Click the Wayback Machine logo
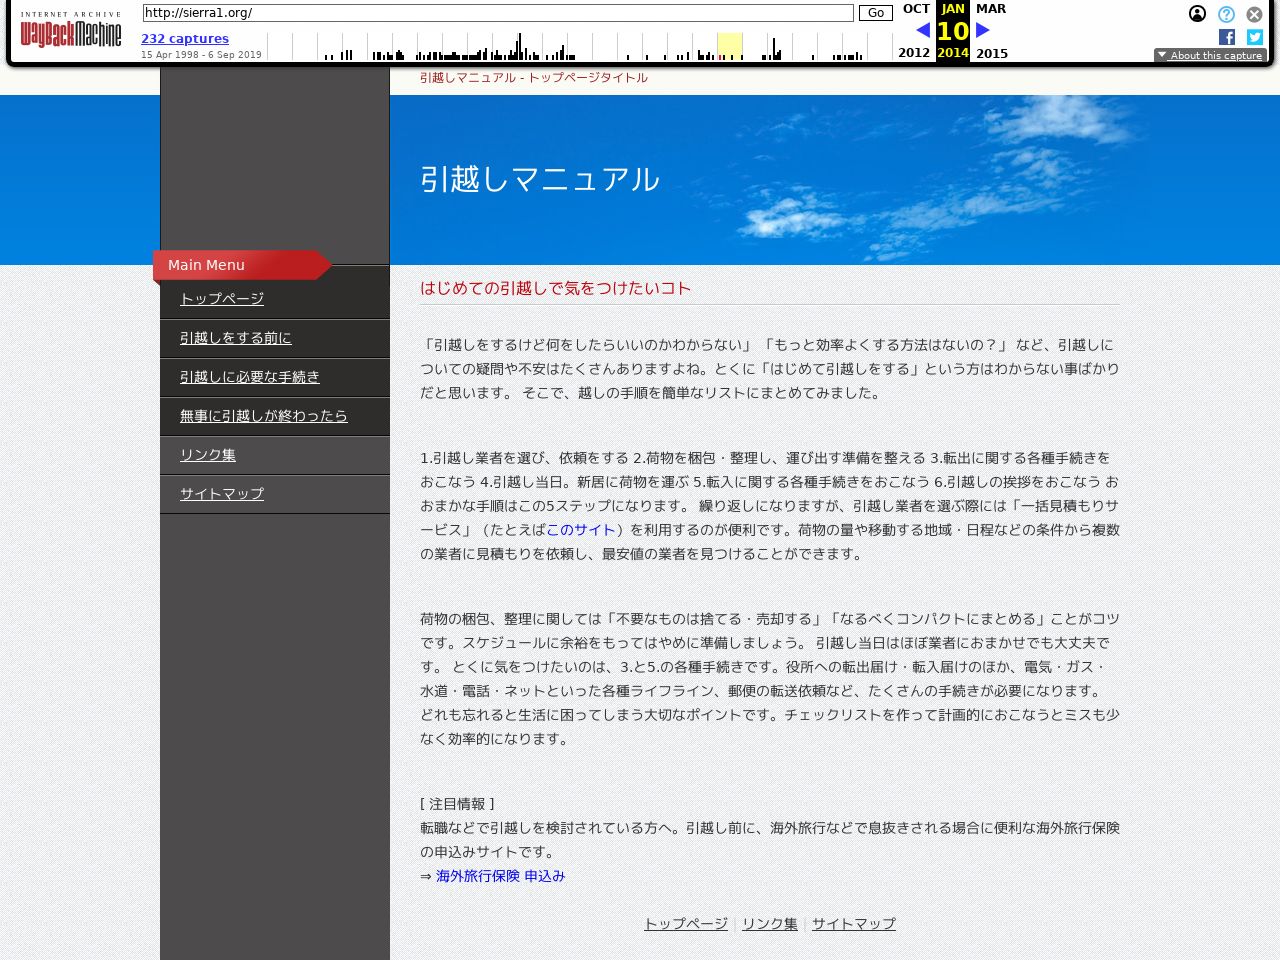This screenshot has height=960, width=1280. pyautogui.click(x=70, y=31)
